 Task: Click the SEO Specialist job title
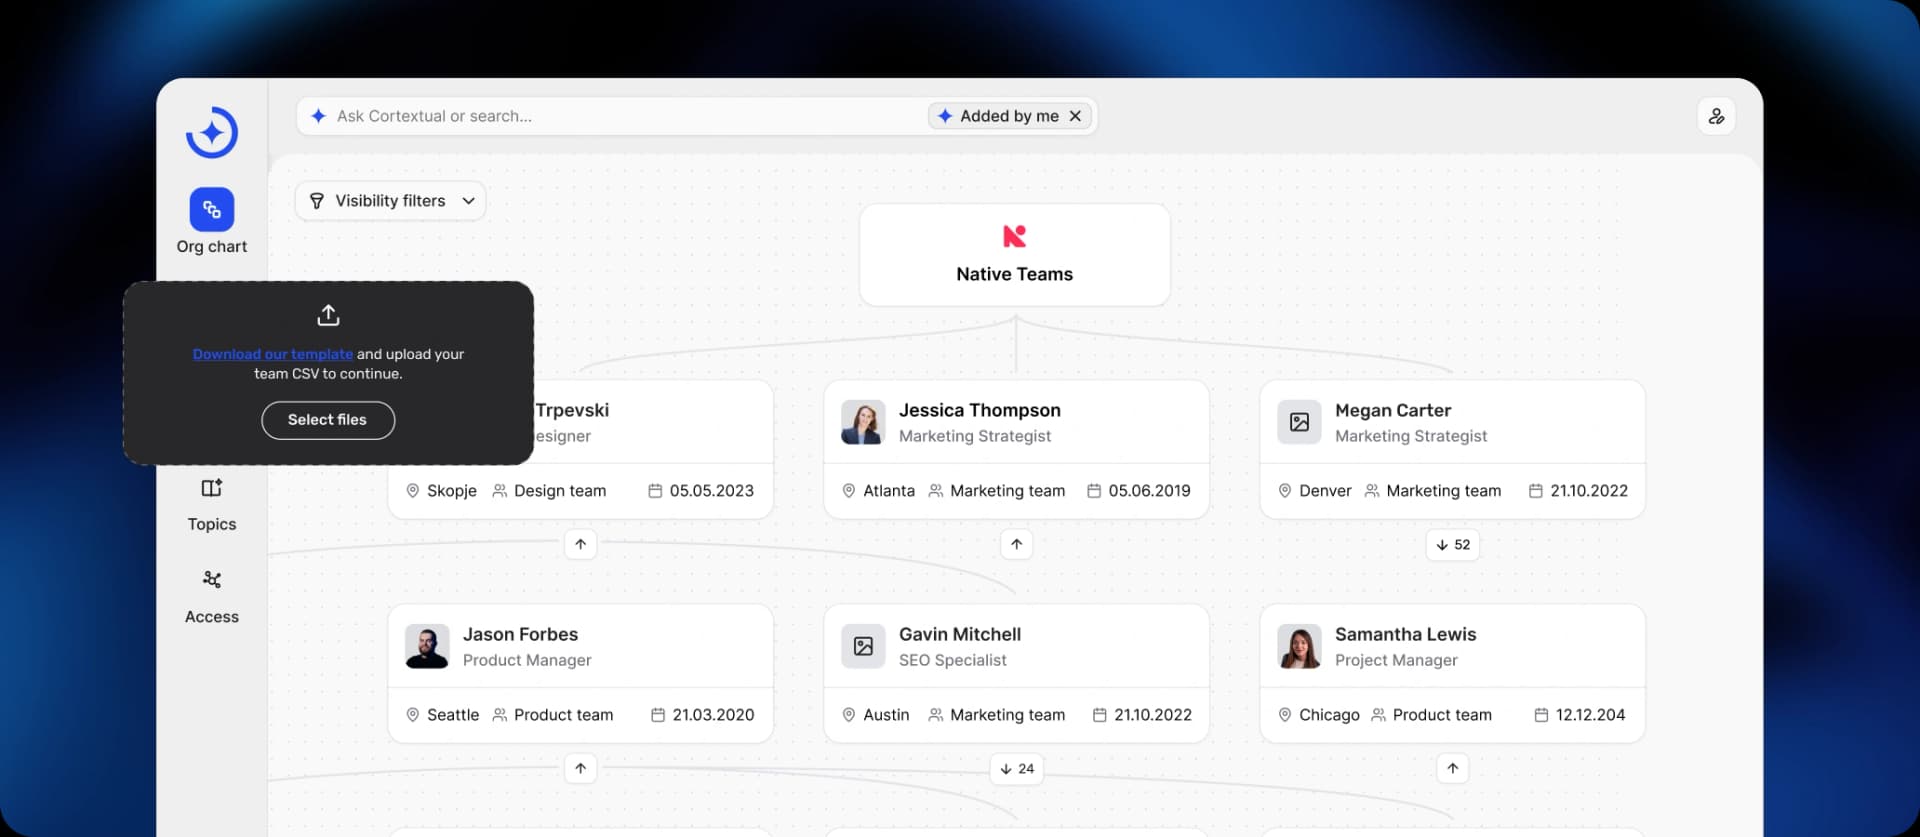pyautogui.click(x=953, y=660)
